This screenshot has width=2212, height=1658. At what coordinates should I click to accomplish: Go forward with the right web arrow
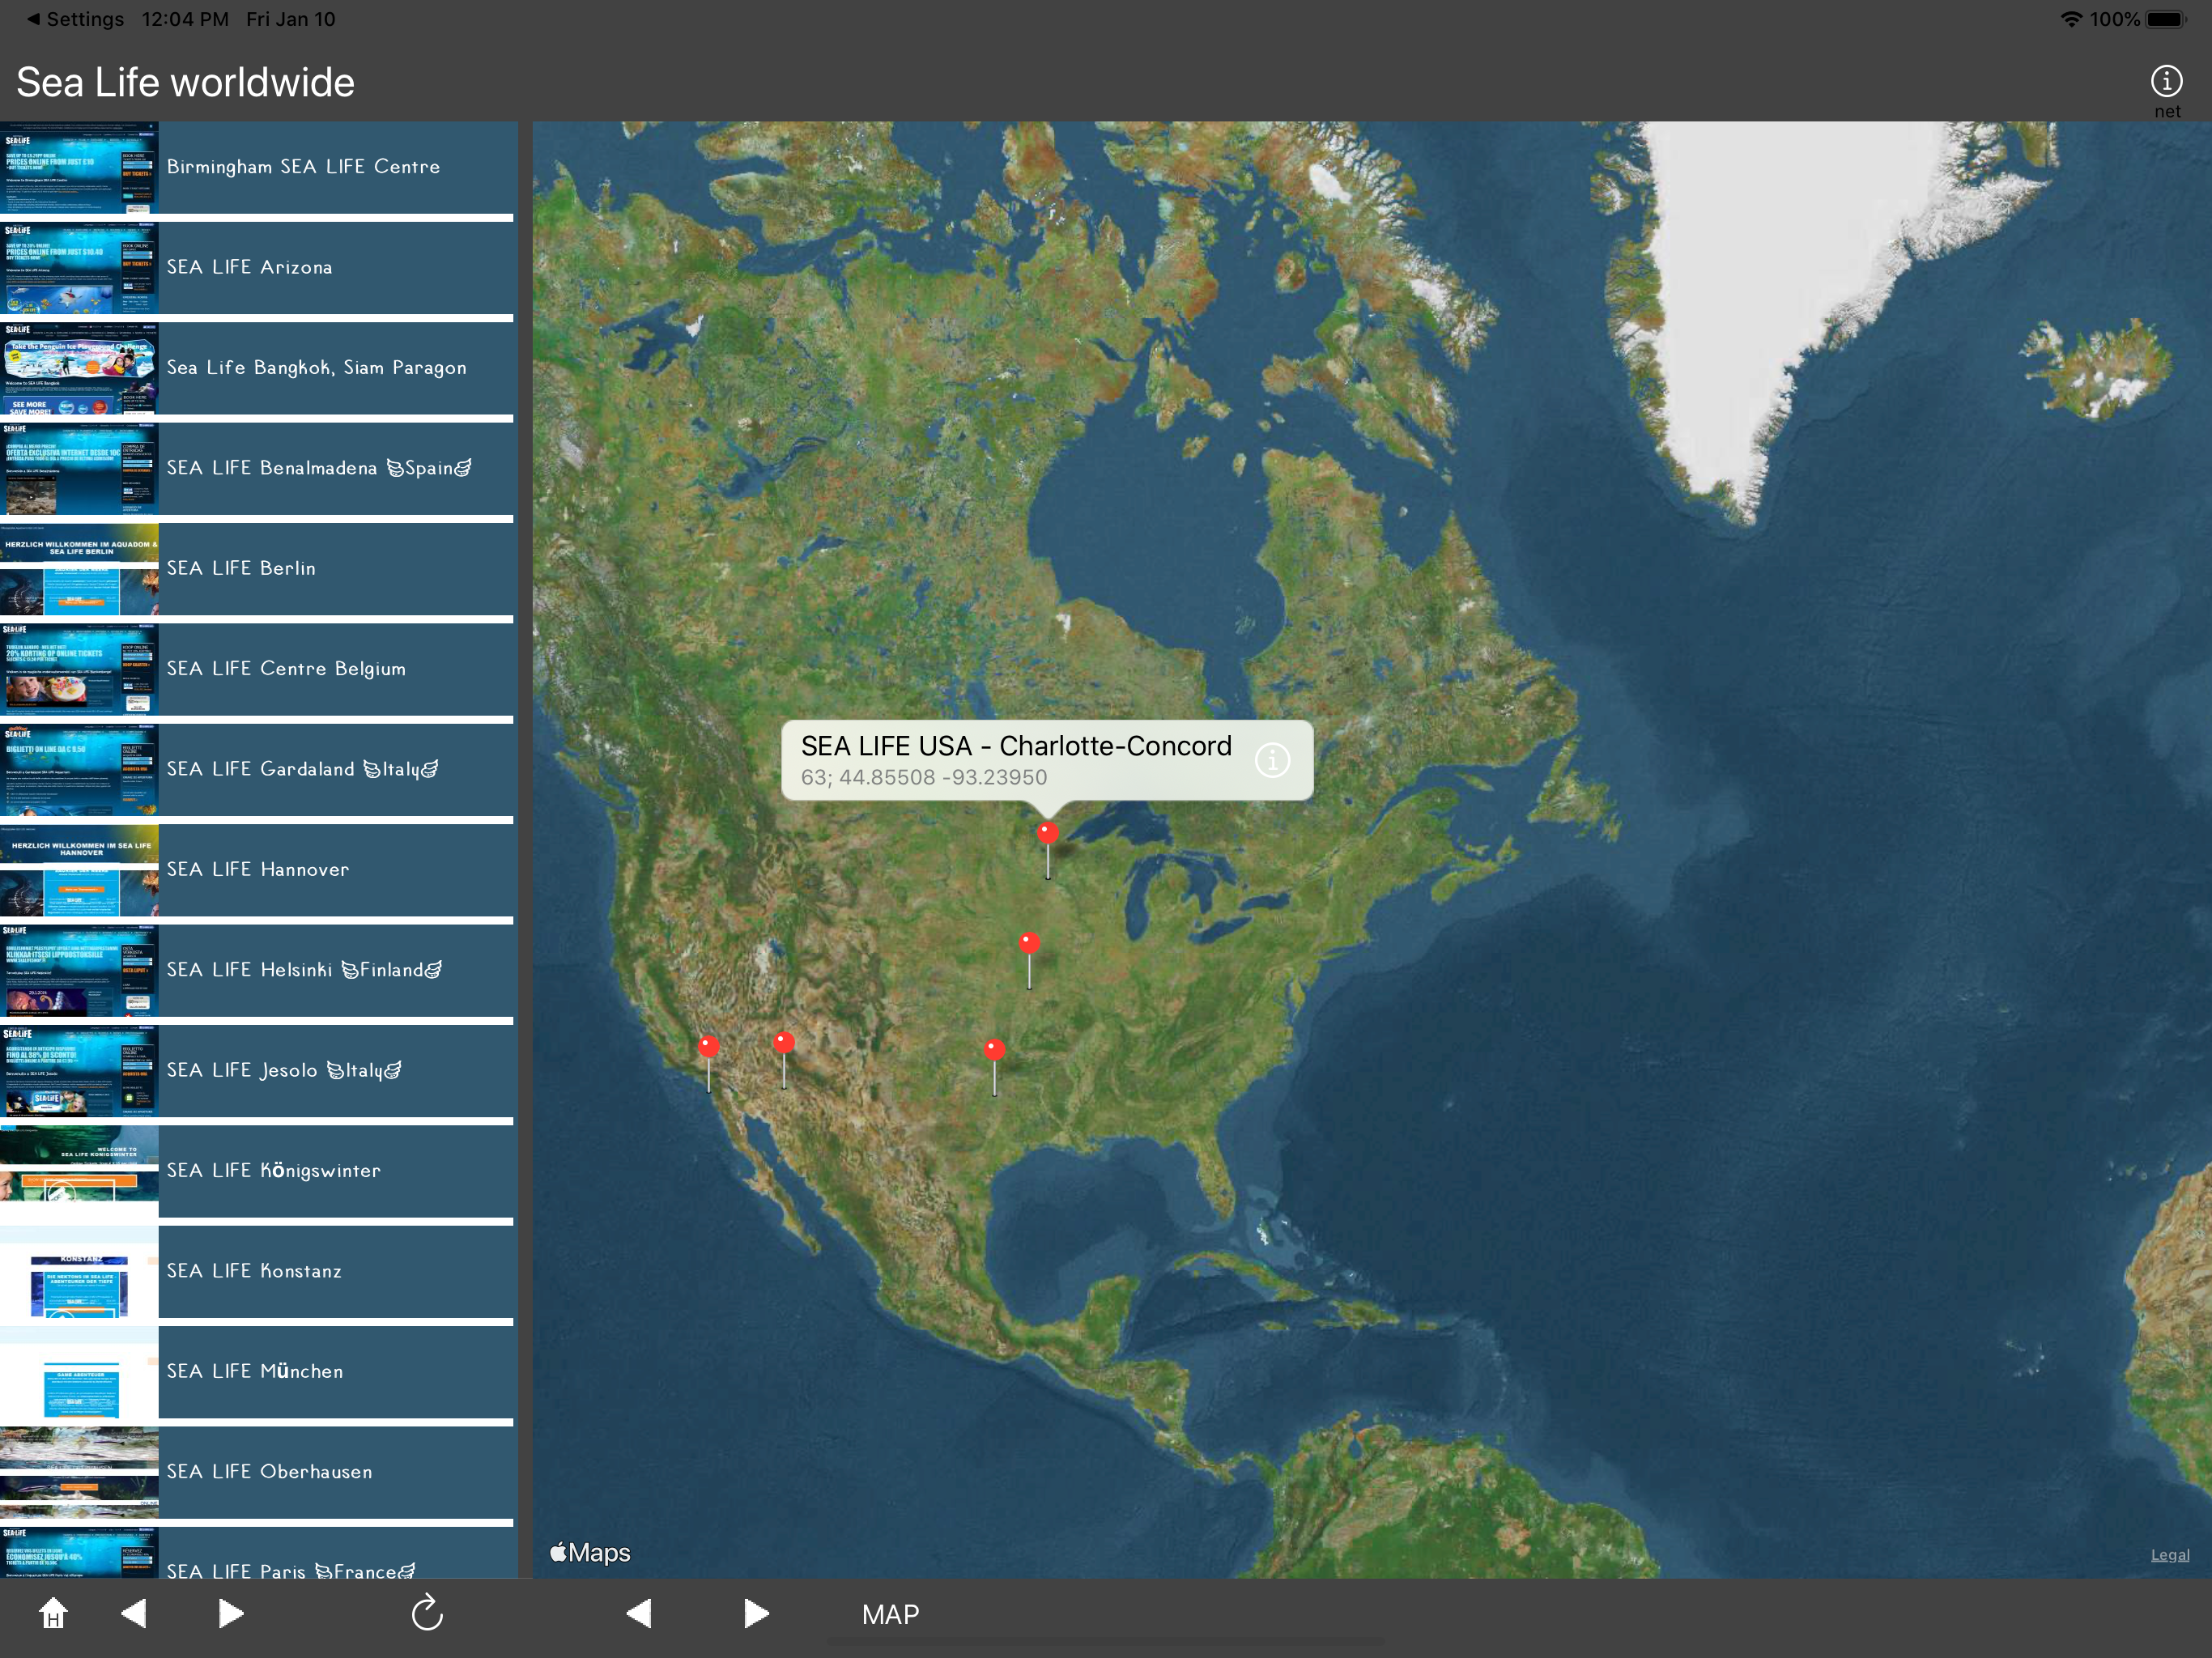[231, 1613]
